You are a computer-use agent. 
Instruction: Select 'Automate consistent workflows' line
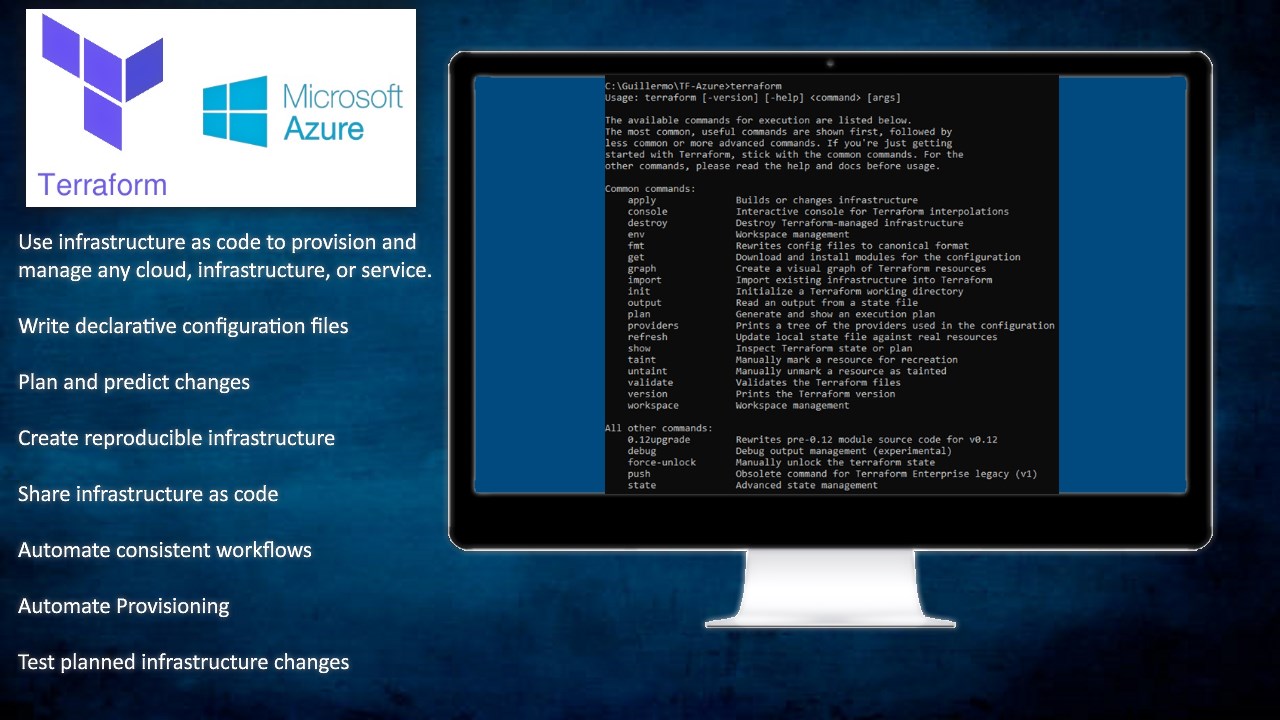[x=165, y=550]
